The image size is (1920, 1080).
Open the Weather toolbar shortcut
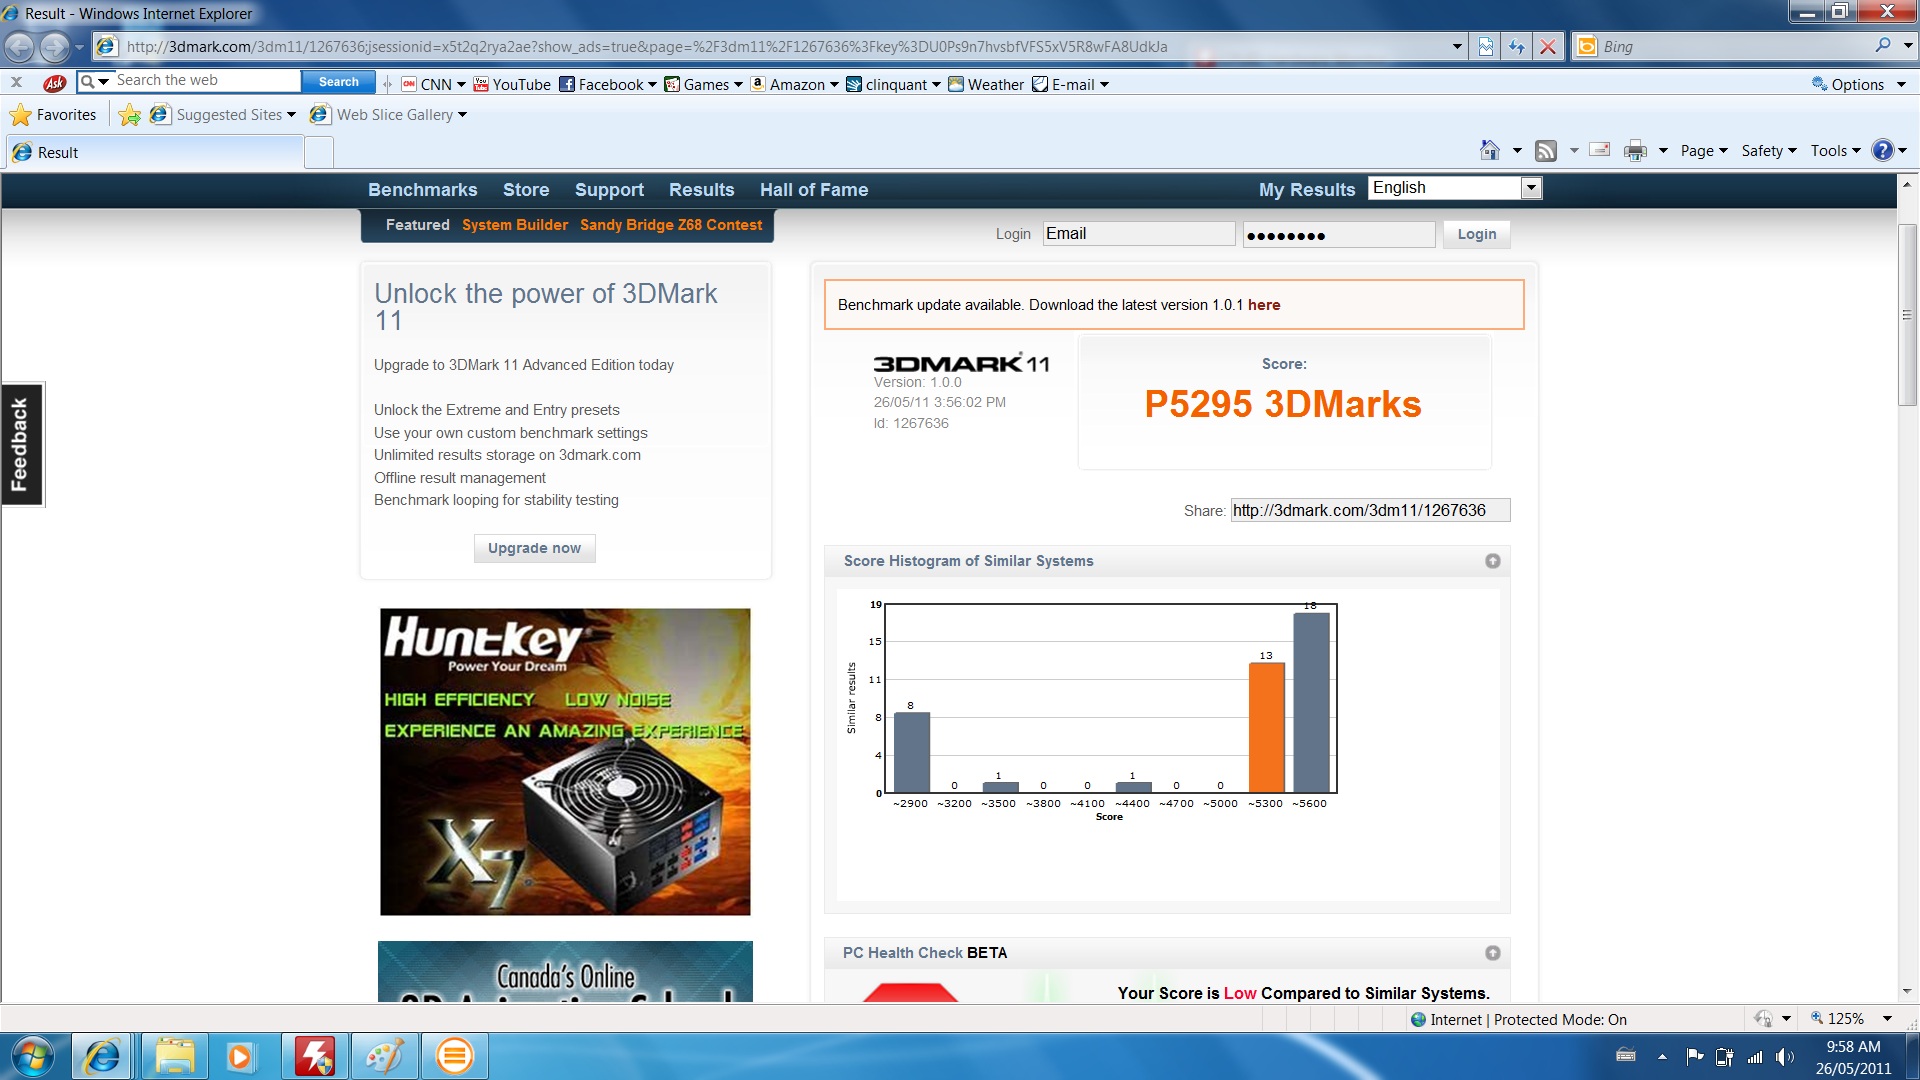pos(986,84)
